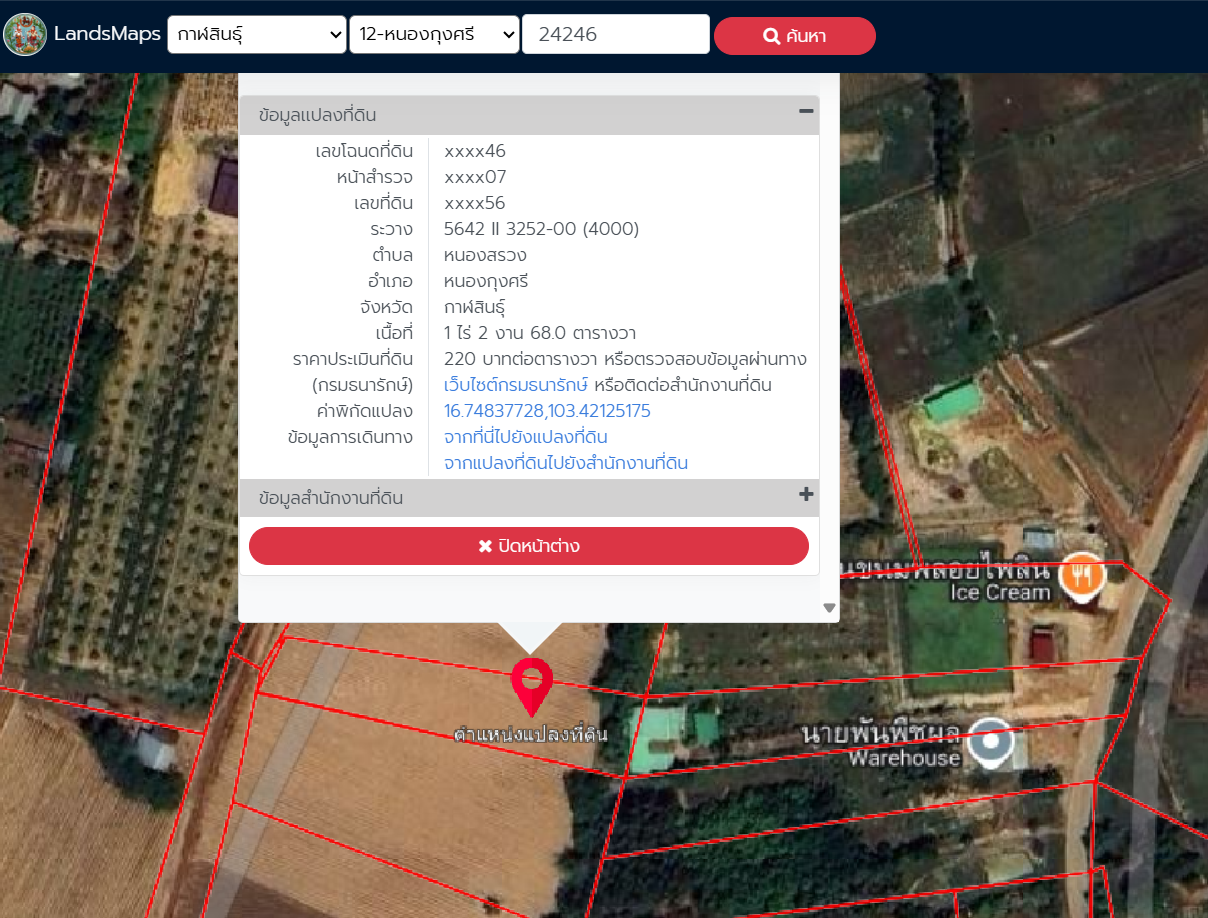The width and height of the screenshot is (1208, 918).
Task: Expand land office info with plus icon
Action: click(x=806, y=495)
